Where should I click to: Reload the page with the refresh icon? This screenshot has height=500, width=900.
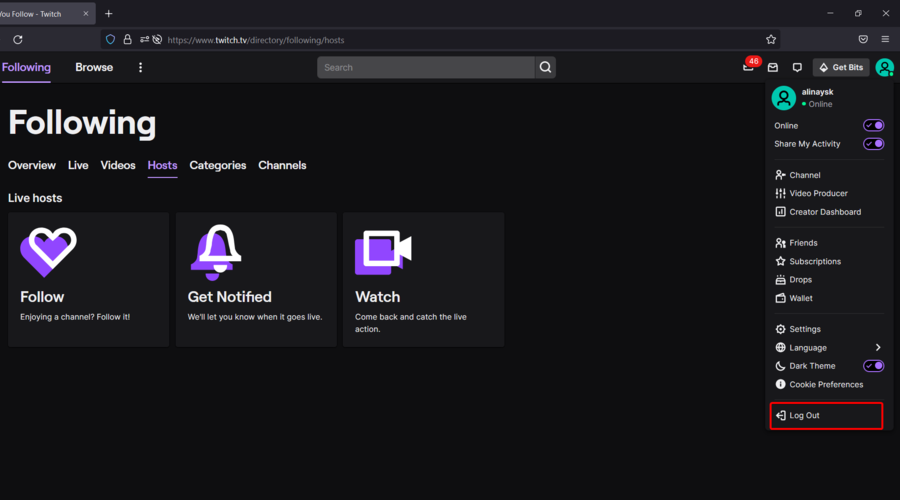click(18, 40)
